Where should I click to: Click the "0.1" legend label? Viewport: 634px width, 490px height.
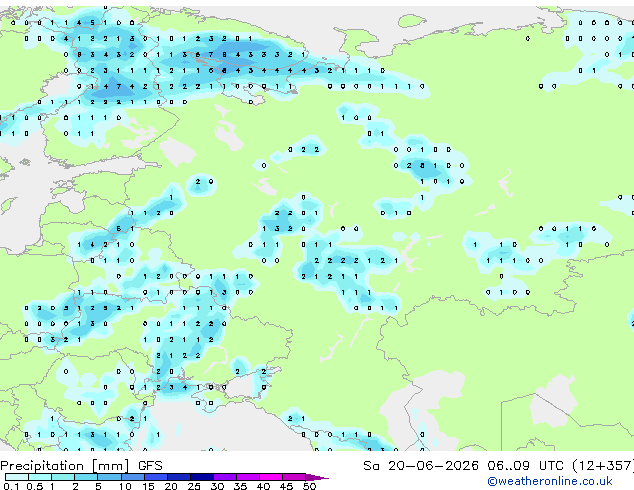point(11,486)
